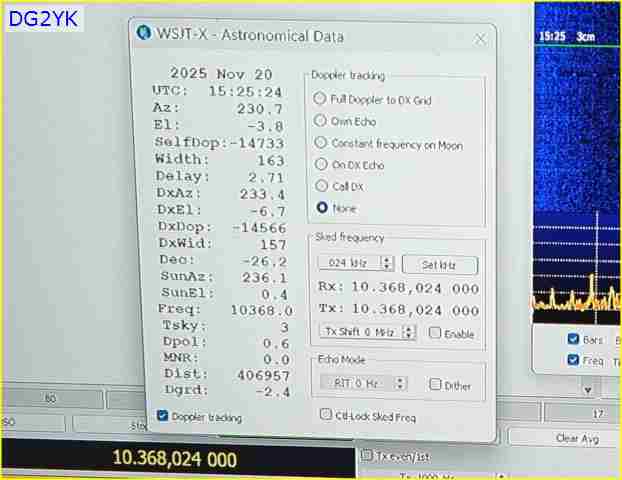Enable the Tx Shift checkbox
622x480 pixels.
(x=435, y=333)
